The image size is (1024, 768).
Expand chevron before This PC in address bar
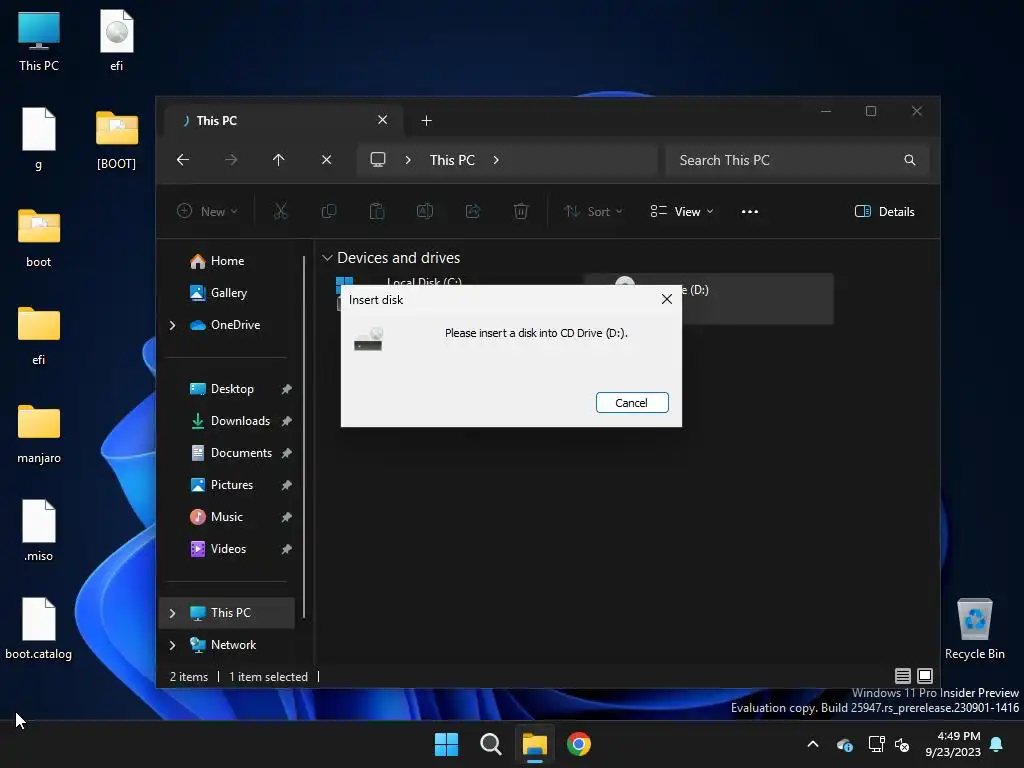click(408, 160)
